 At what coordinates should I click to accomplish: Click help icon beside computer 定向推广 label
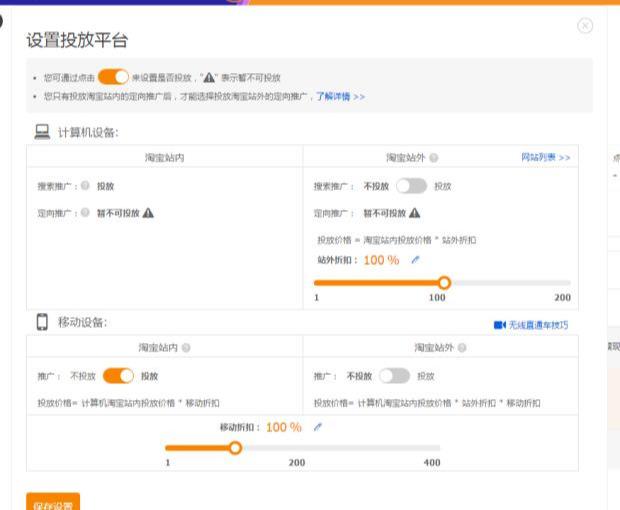pos(85,212)
